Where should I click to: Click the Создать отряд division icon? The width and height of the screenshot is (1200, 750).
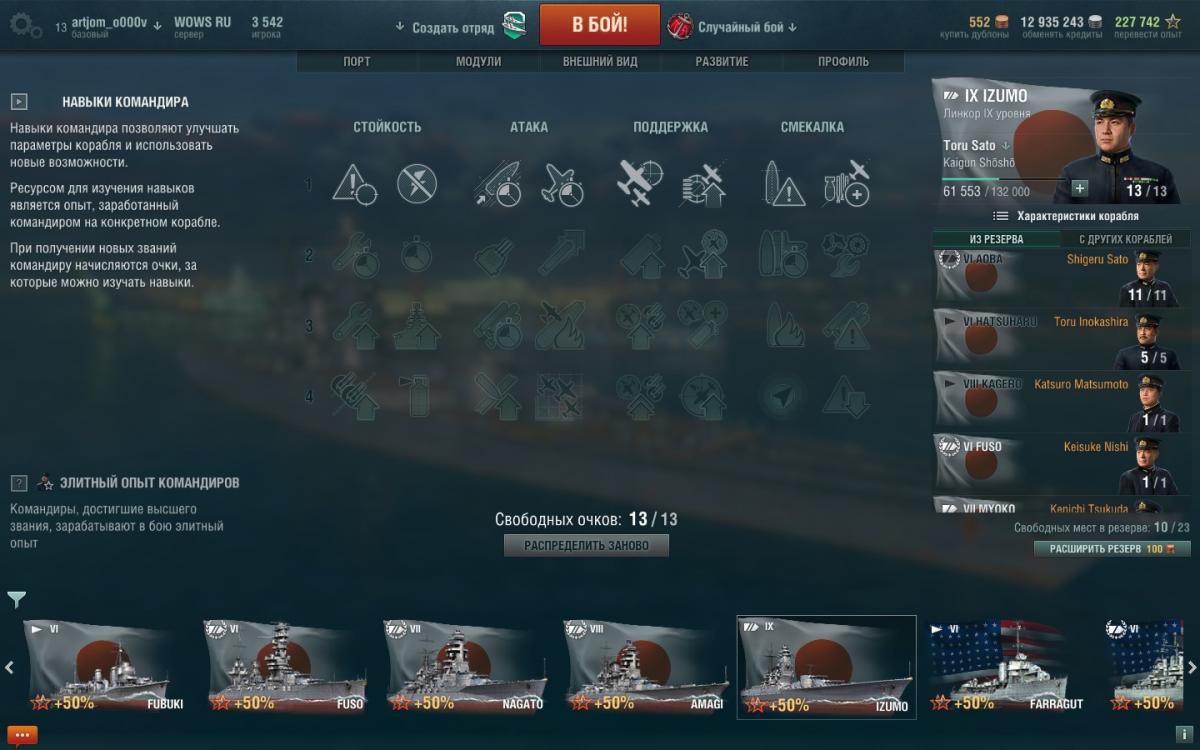coord(514,26)
